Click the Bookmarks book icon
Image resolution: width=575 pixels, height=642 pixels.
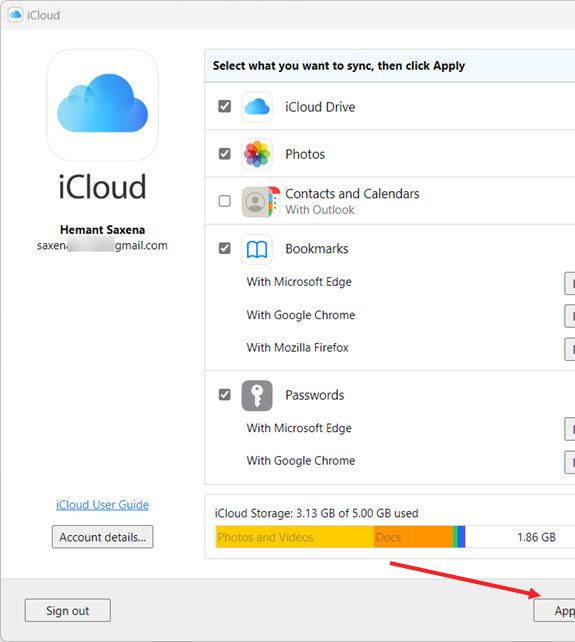[x=257, y=249]
